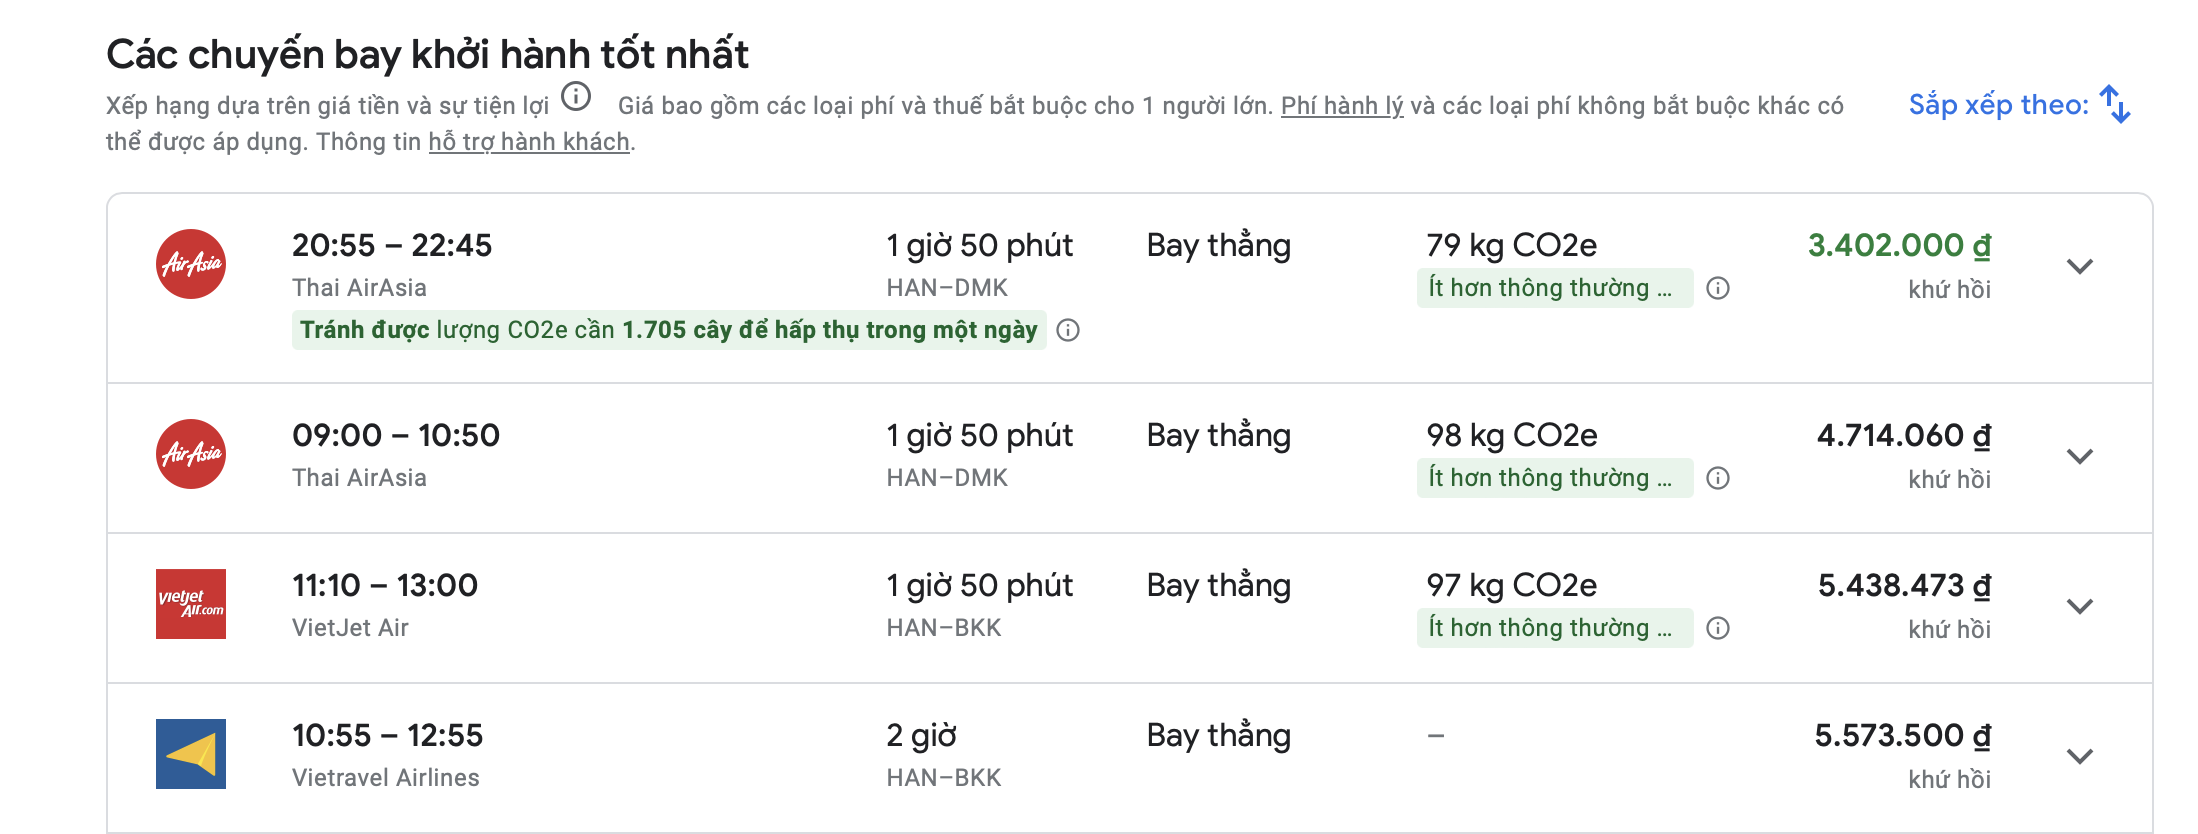Click the Ít hơn thông thường badge on VietJet flight
This screenshot has width=2198, height=834.
coord(1555,628)
